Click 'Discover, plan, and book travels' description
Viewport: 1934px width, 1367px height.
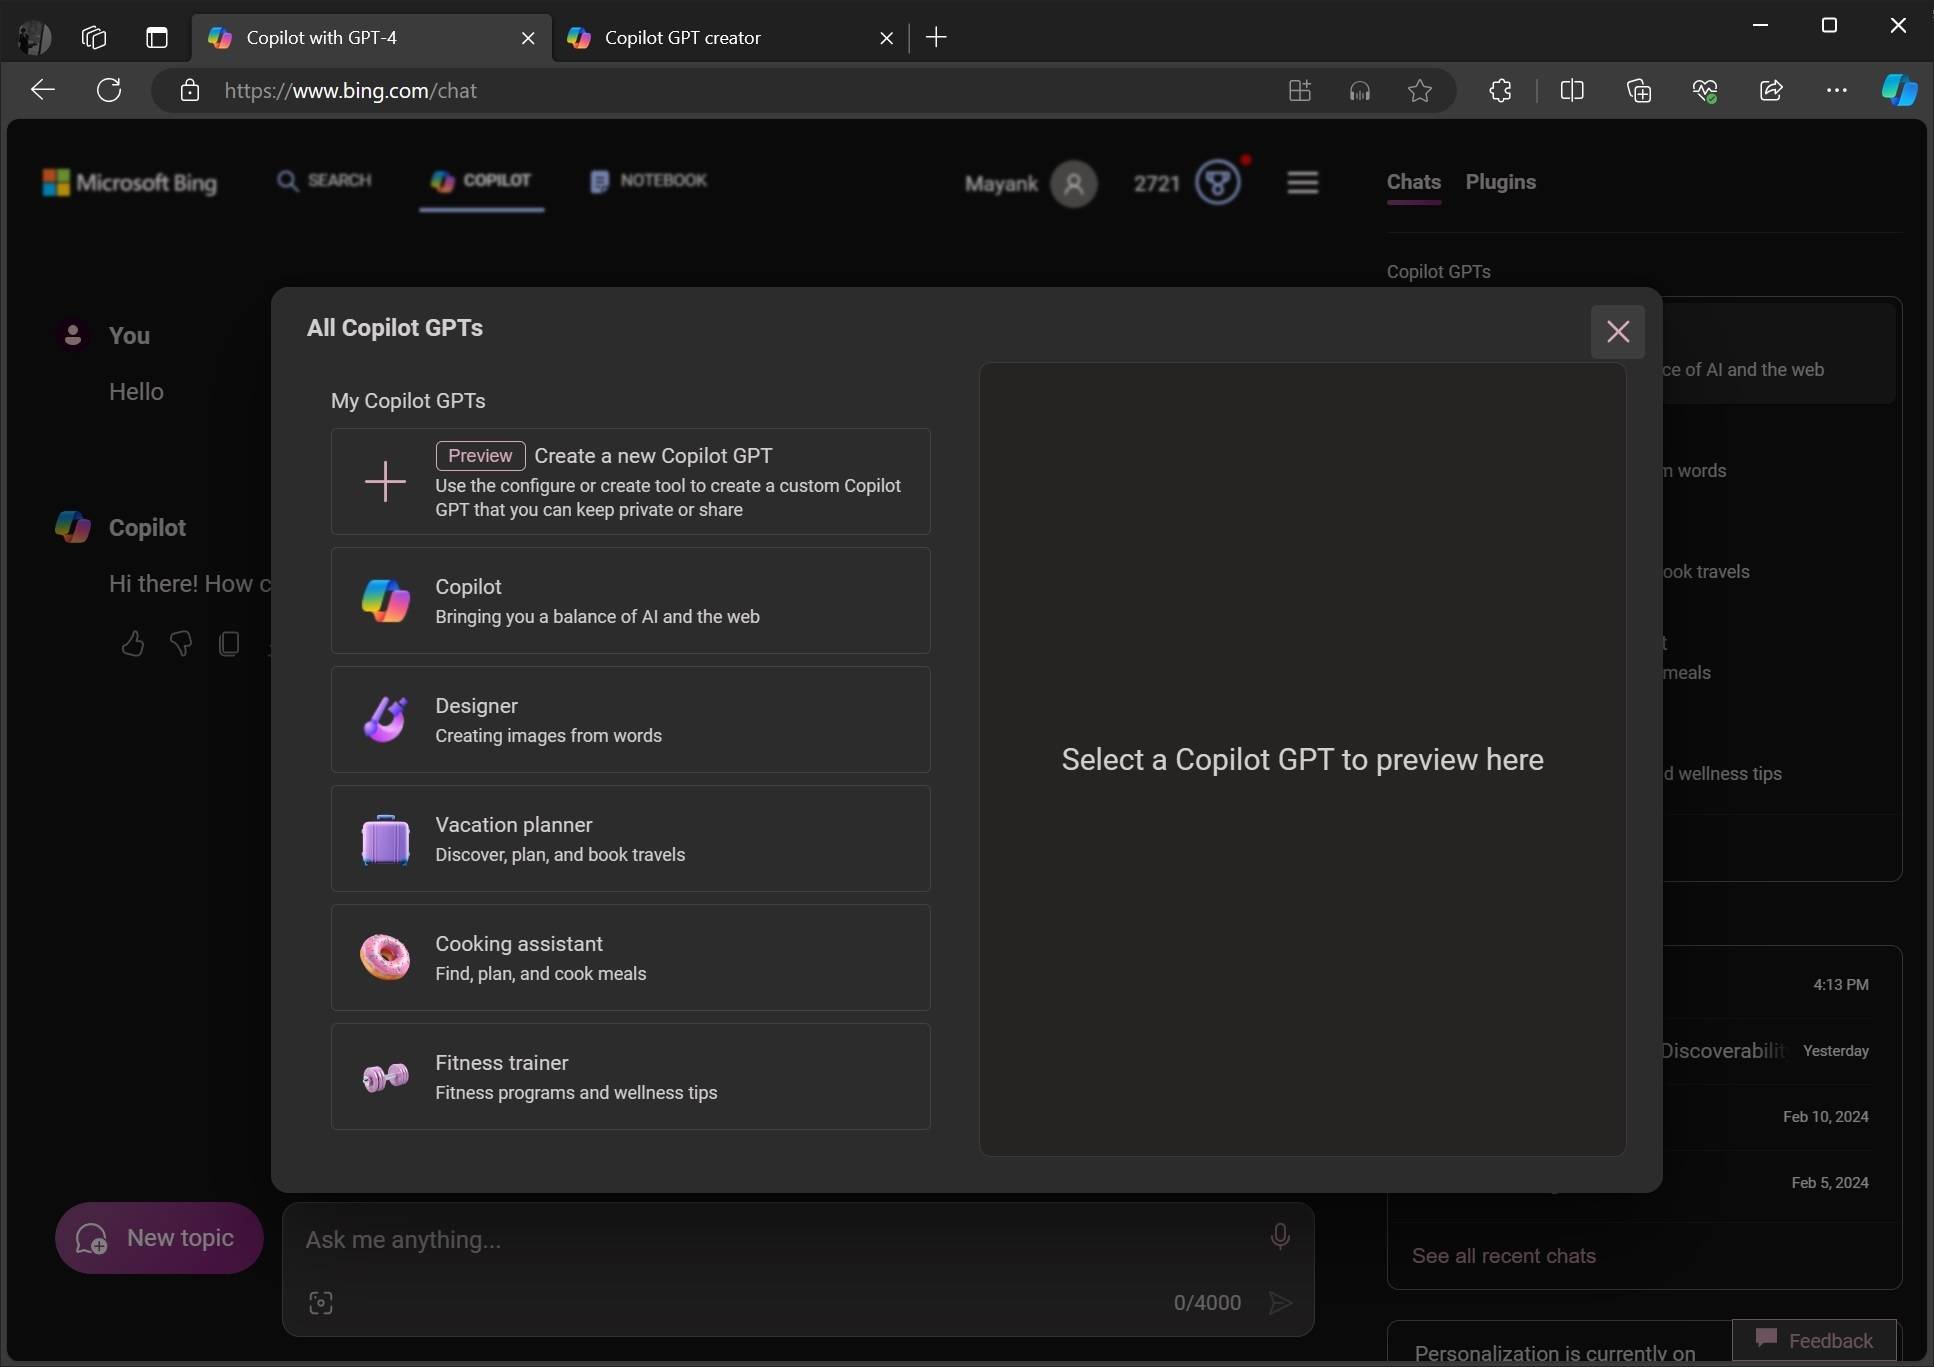(560, 855)
